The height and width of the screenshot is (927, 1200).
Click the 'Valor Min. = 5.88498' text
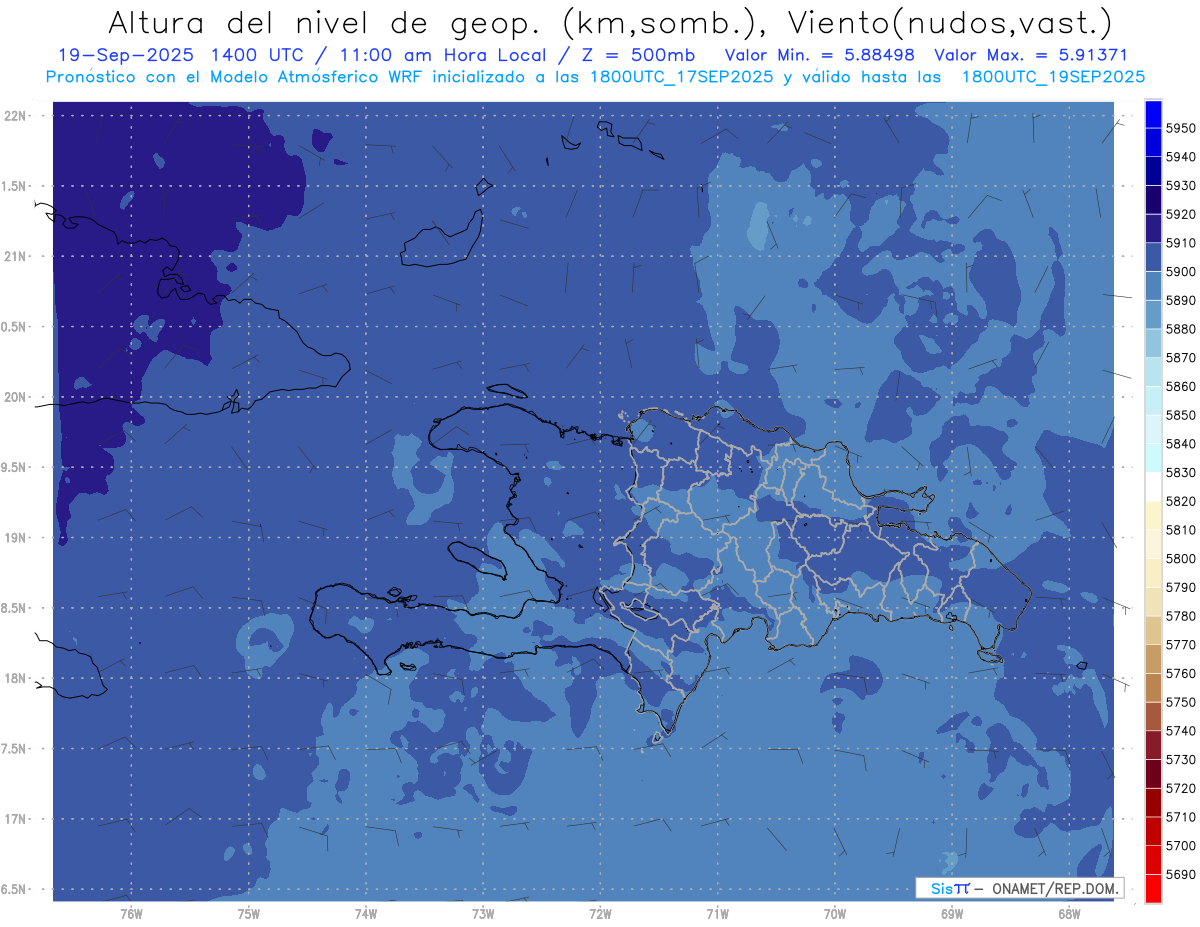click(x=823, y=55)
